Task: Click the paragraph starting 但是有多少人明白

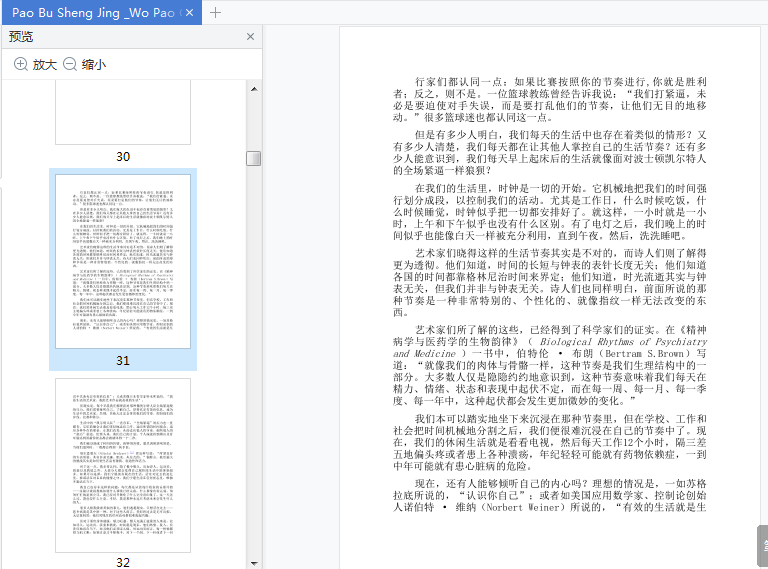Action: pyautogui.click(x=550, y=153)
